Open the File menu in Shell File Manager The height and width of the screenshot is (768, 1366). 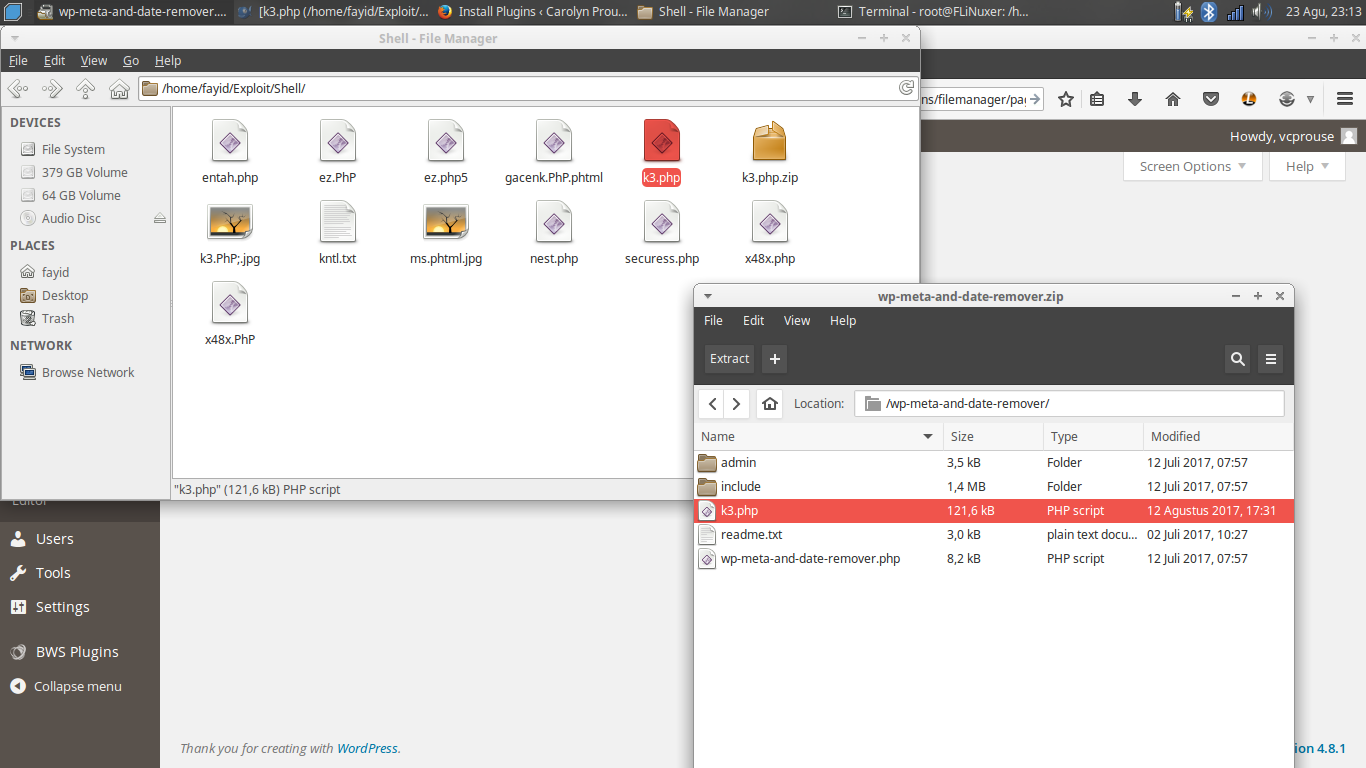[18, 61]
